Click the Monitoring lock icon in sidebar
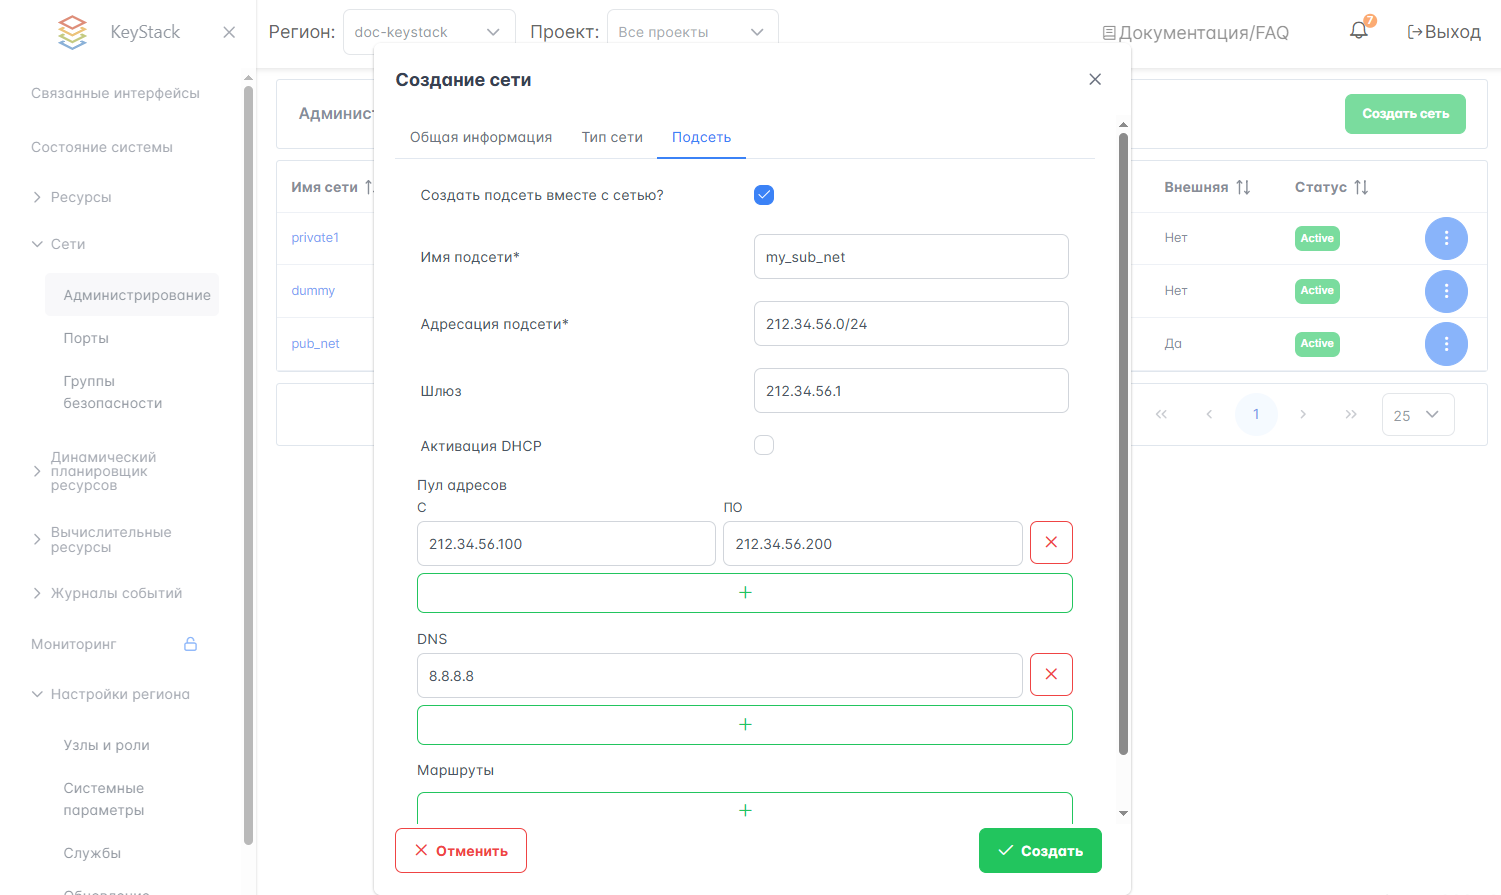1501x895 pixels. (190, 644)
